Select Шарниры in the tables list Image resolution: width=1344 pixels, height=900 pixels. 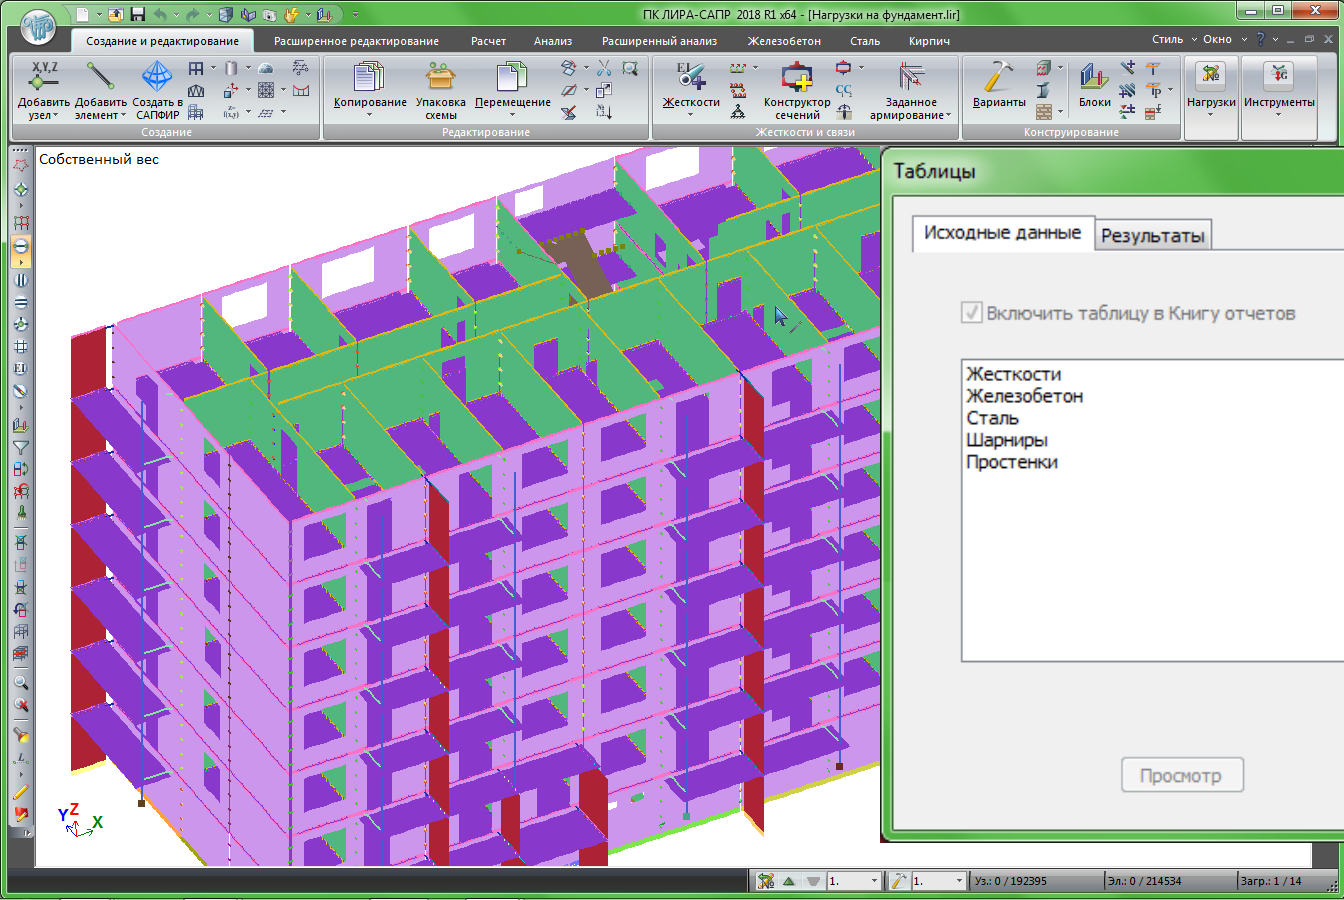click(x=1006, y=440)
